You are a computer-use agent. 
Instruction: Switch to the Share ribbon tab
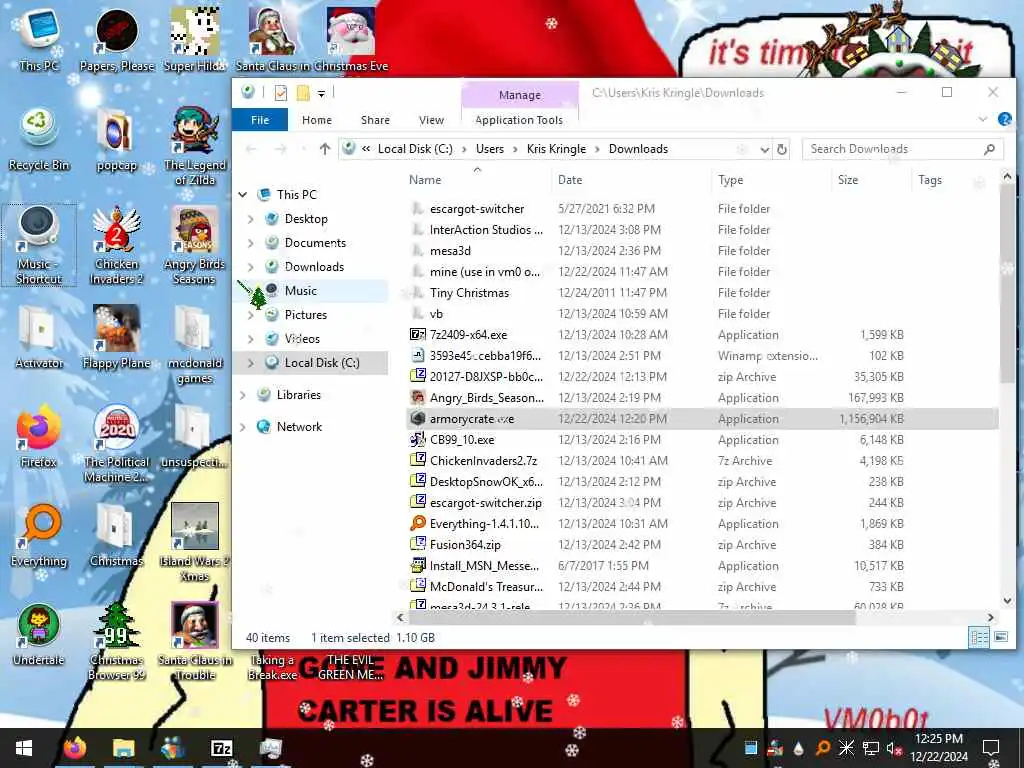point(376,120)
